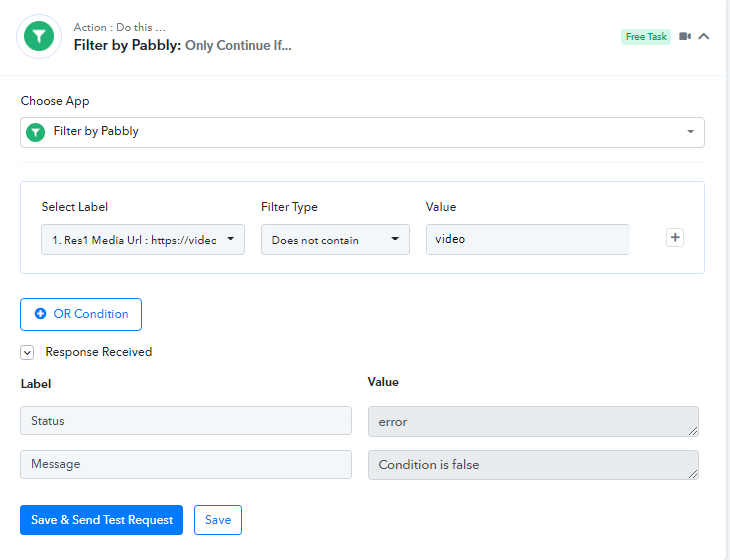
Task: Collapse the Response Received section toggle
Action: (x=27, y=353)
